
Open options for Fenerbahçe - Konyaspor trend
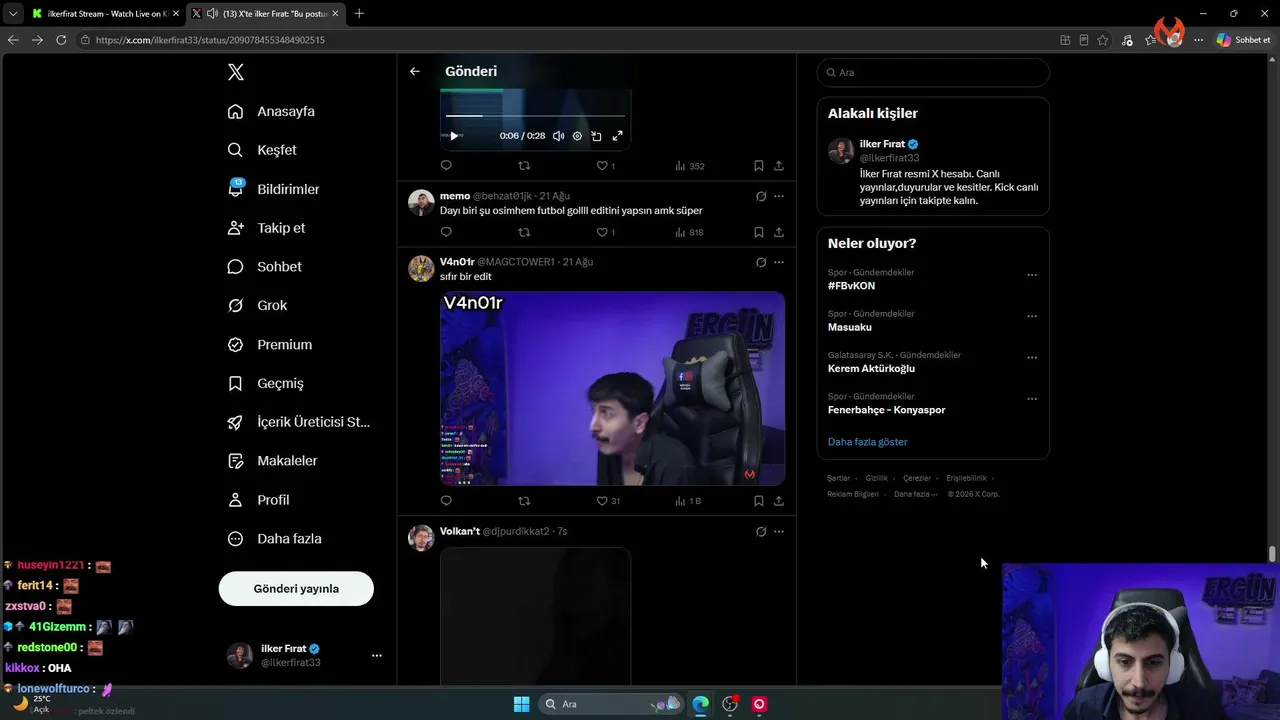pos(1032,399)
